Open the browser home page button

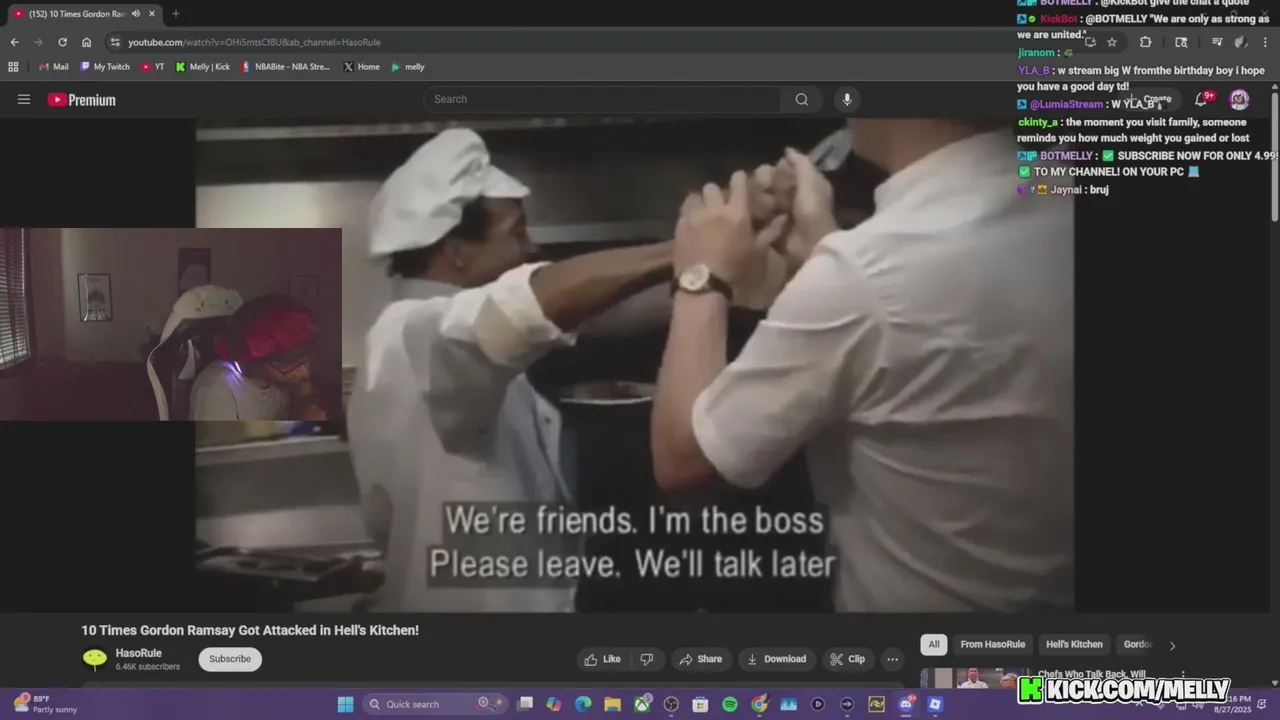click(86, 42)
